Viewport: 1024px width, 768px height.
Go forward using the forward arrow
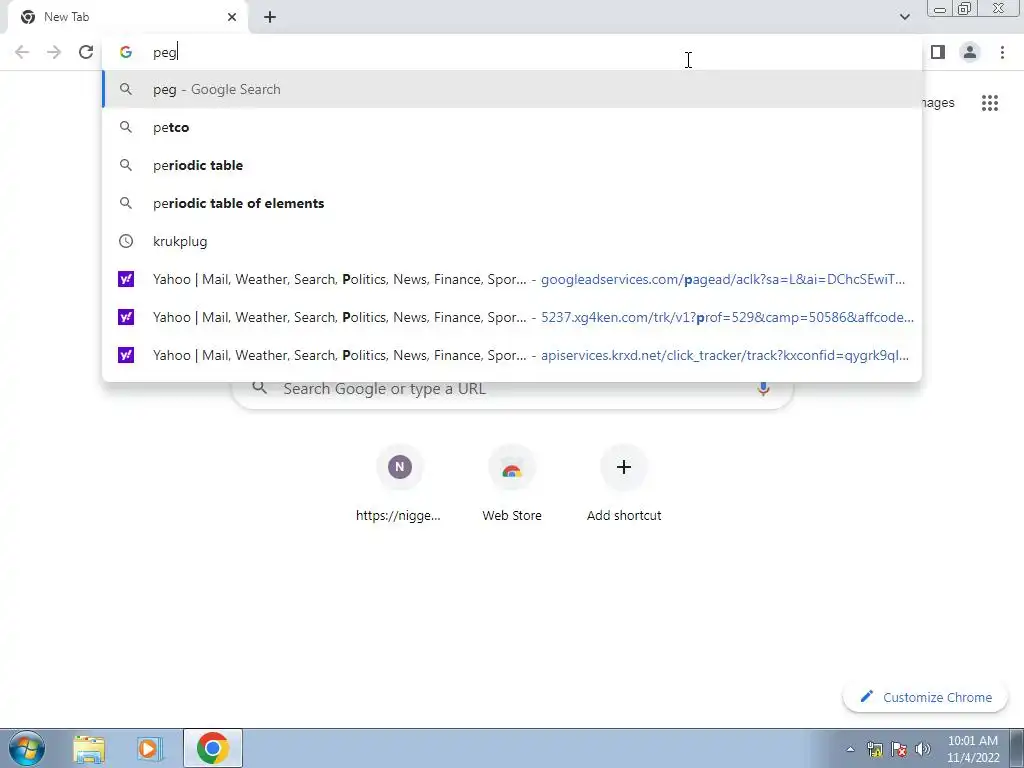pyautogui.click(x=54, y=52)
